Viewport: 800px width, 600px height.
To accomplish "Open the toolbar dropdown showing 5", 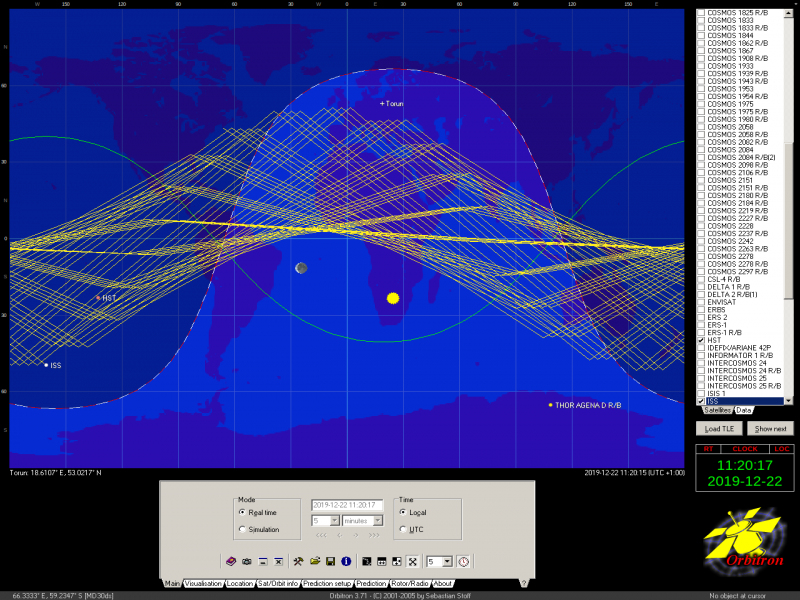I will pos(447,562).
